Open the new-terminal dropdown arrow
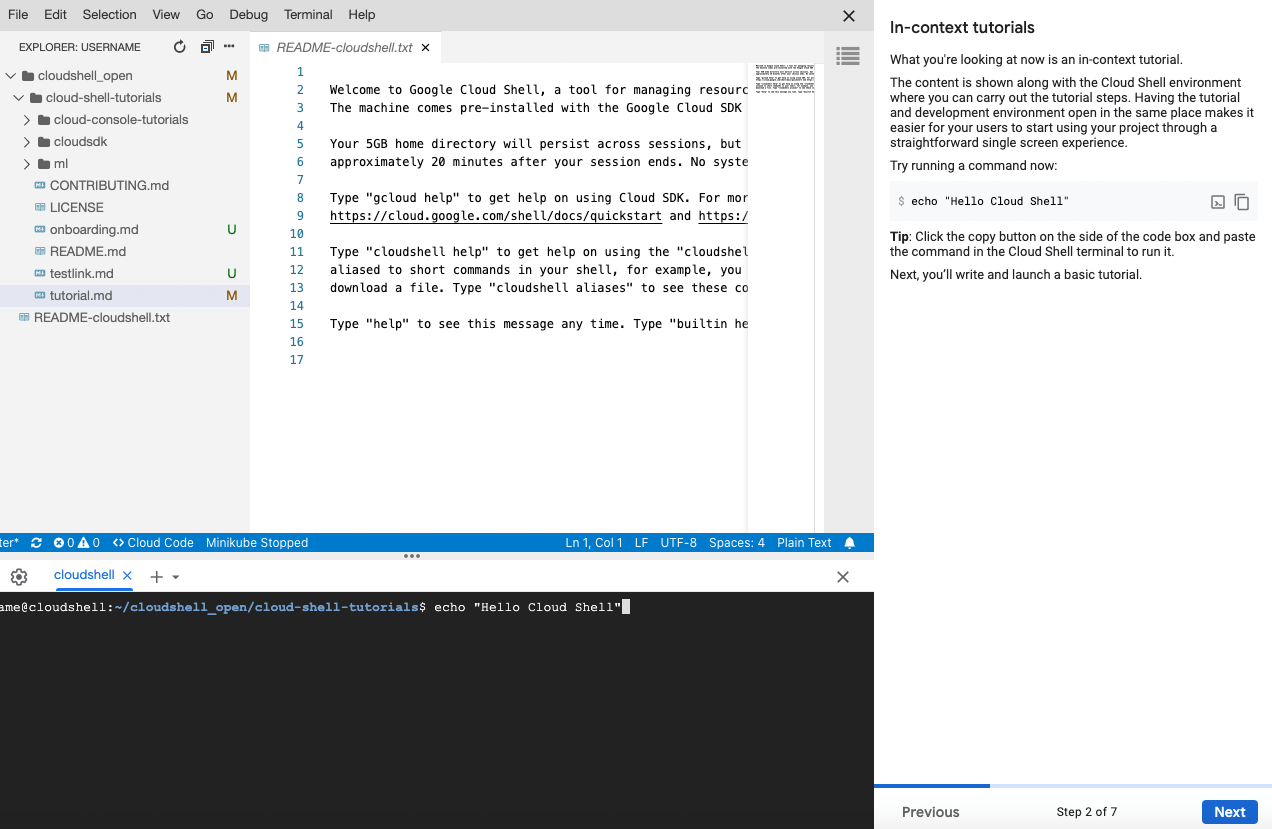 (x=176, y=577)
